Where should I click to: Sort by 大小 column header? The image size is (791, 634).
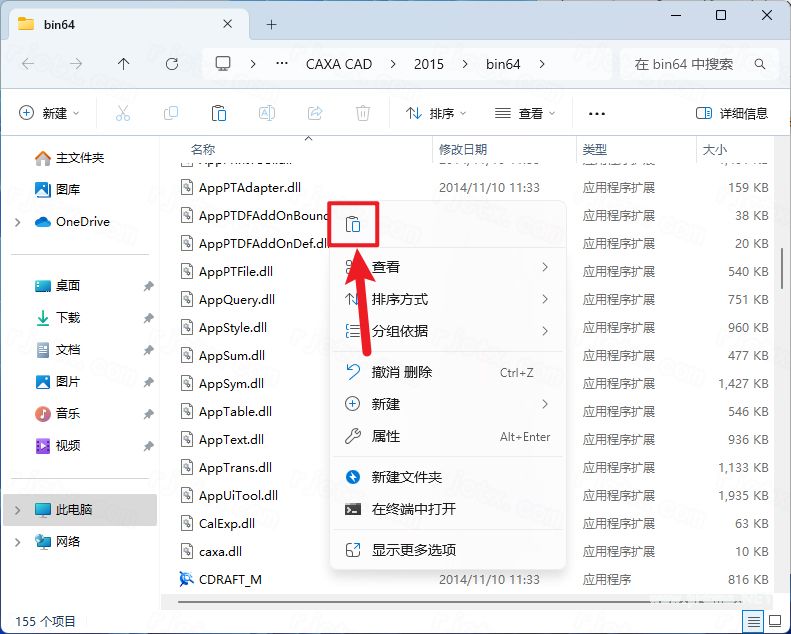point(715,150)
